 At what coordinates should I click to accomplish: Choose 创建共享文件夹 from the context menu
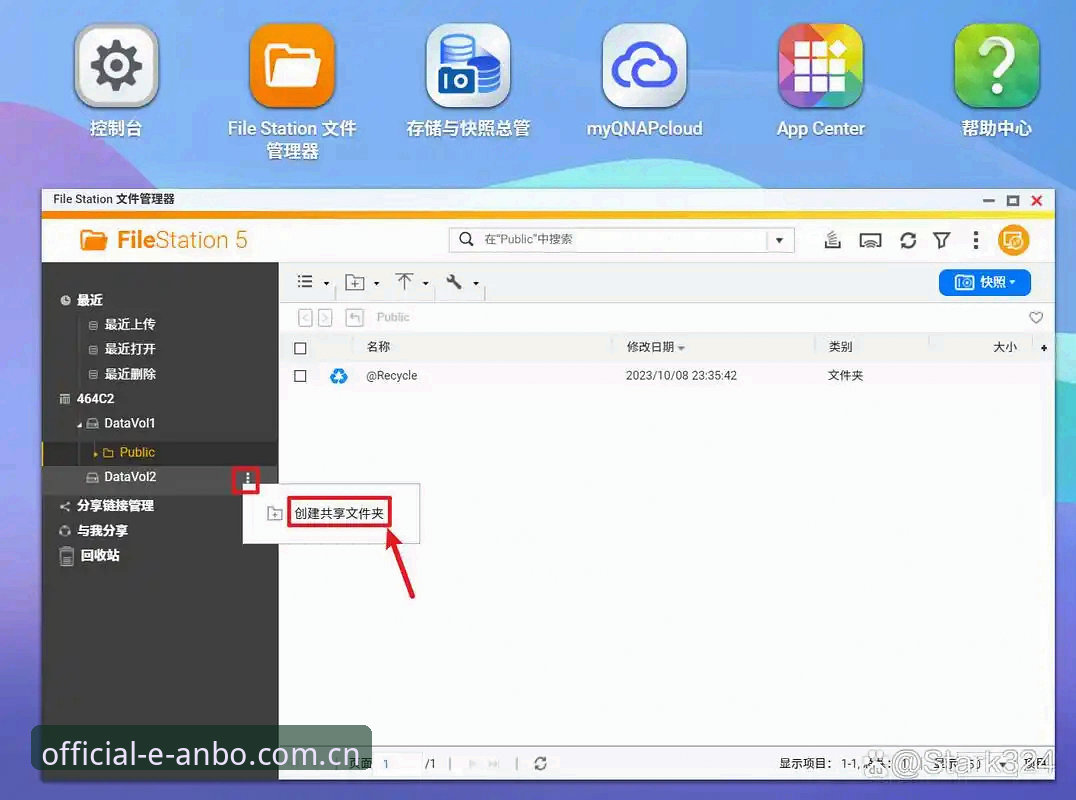click(339, 513)
